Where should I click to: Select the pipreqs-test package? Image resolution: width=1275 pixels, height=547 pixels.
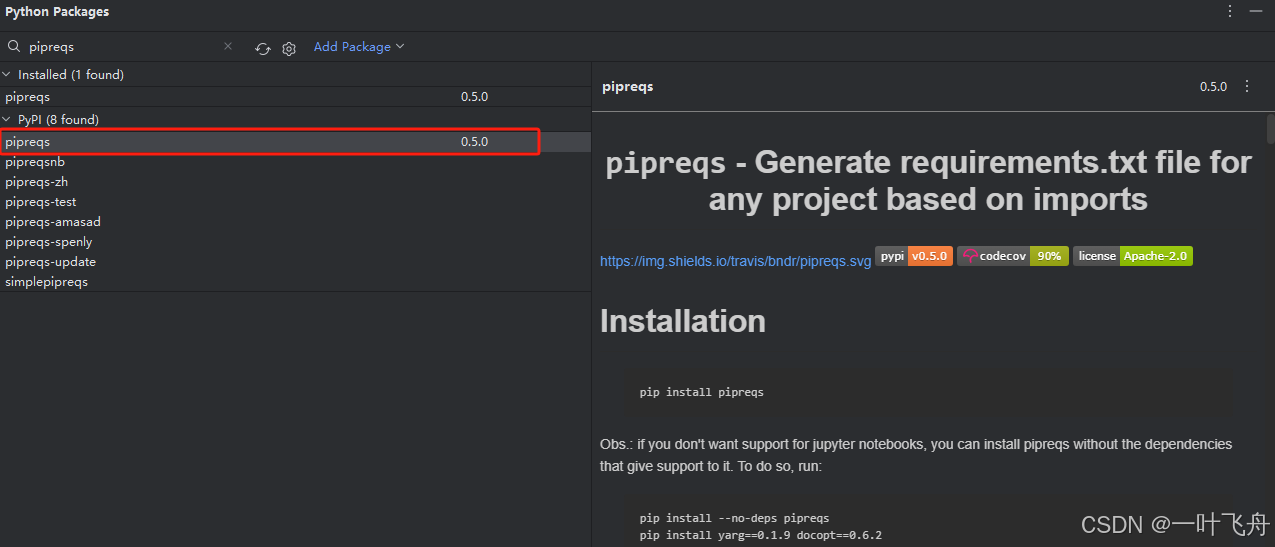(295, 202)
